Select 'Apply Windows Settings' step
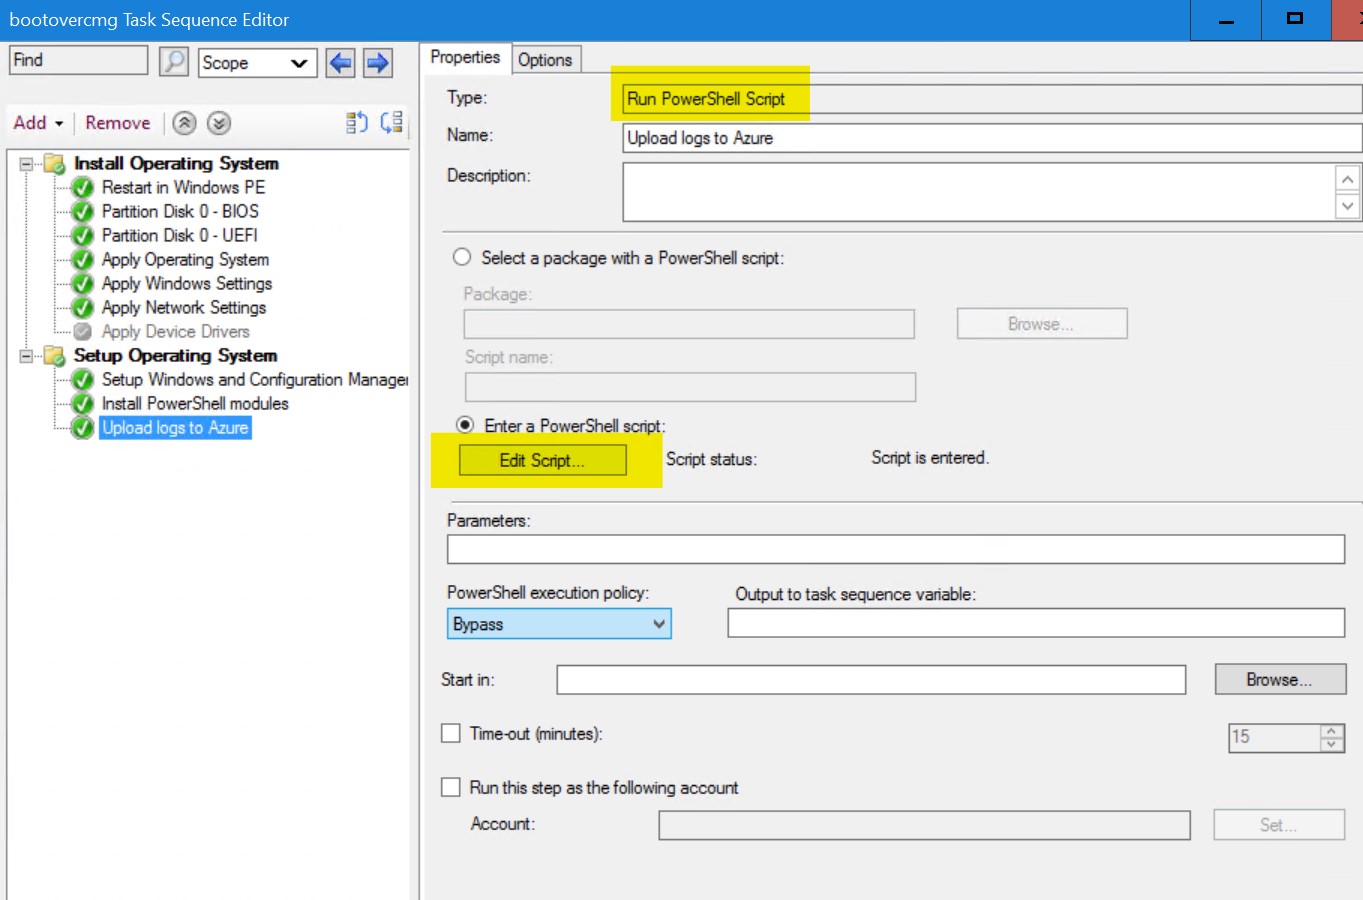 (x=187, y=283)
